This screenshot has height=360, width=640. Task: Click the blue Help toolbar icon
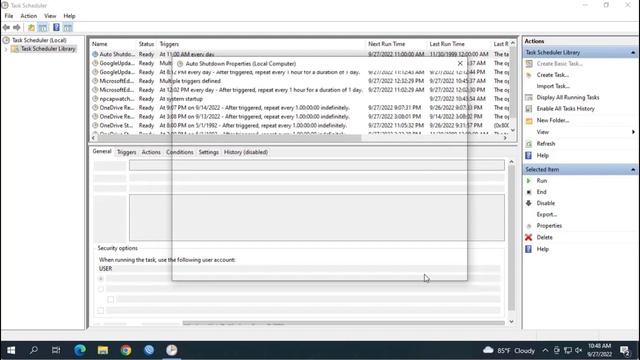pyautogui.click(x=56, y=27)
